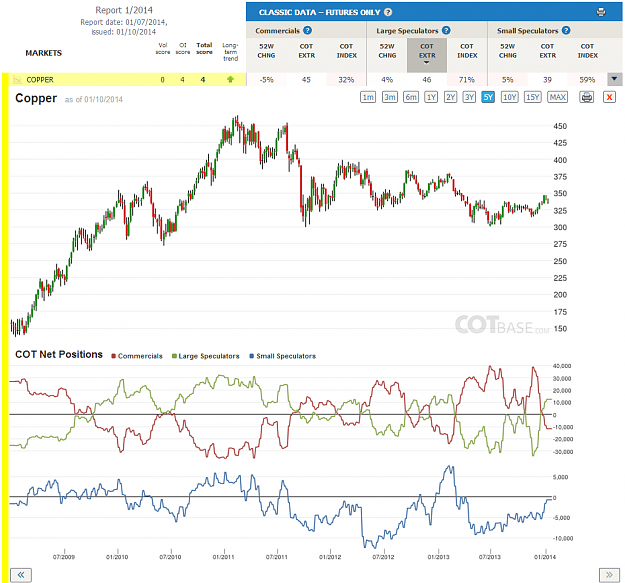Open Commercials help icon

pos(307,30)
